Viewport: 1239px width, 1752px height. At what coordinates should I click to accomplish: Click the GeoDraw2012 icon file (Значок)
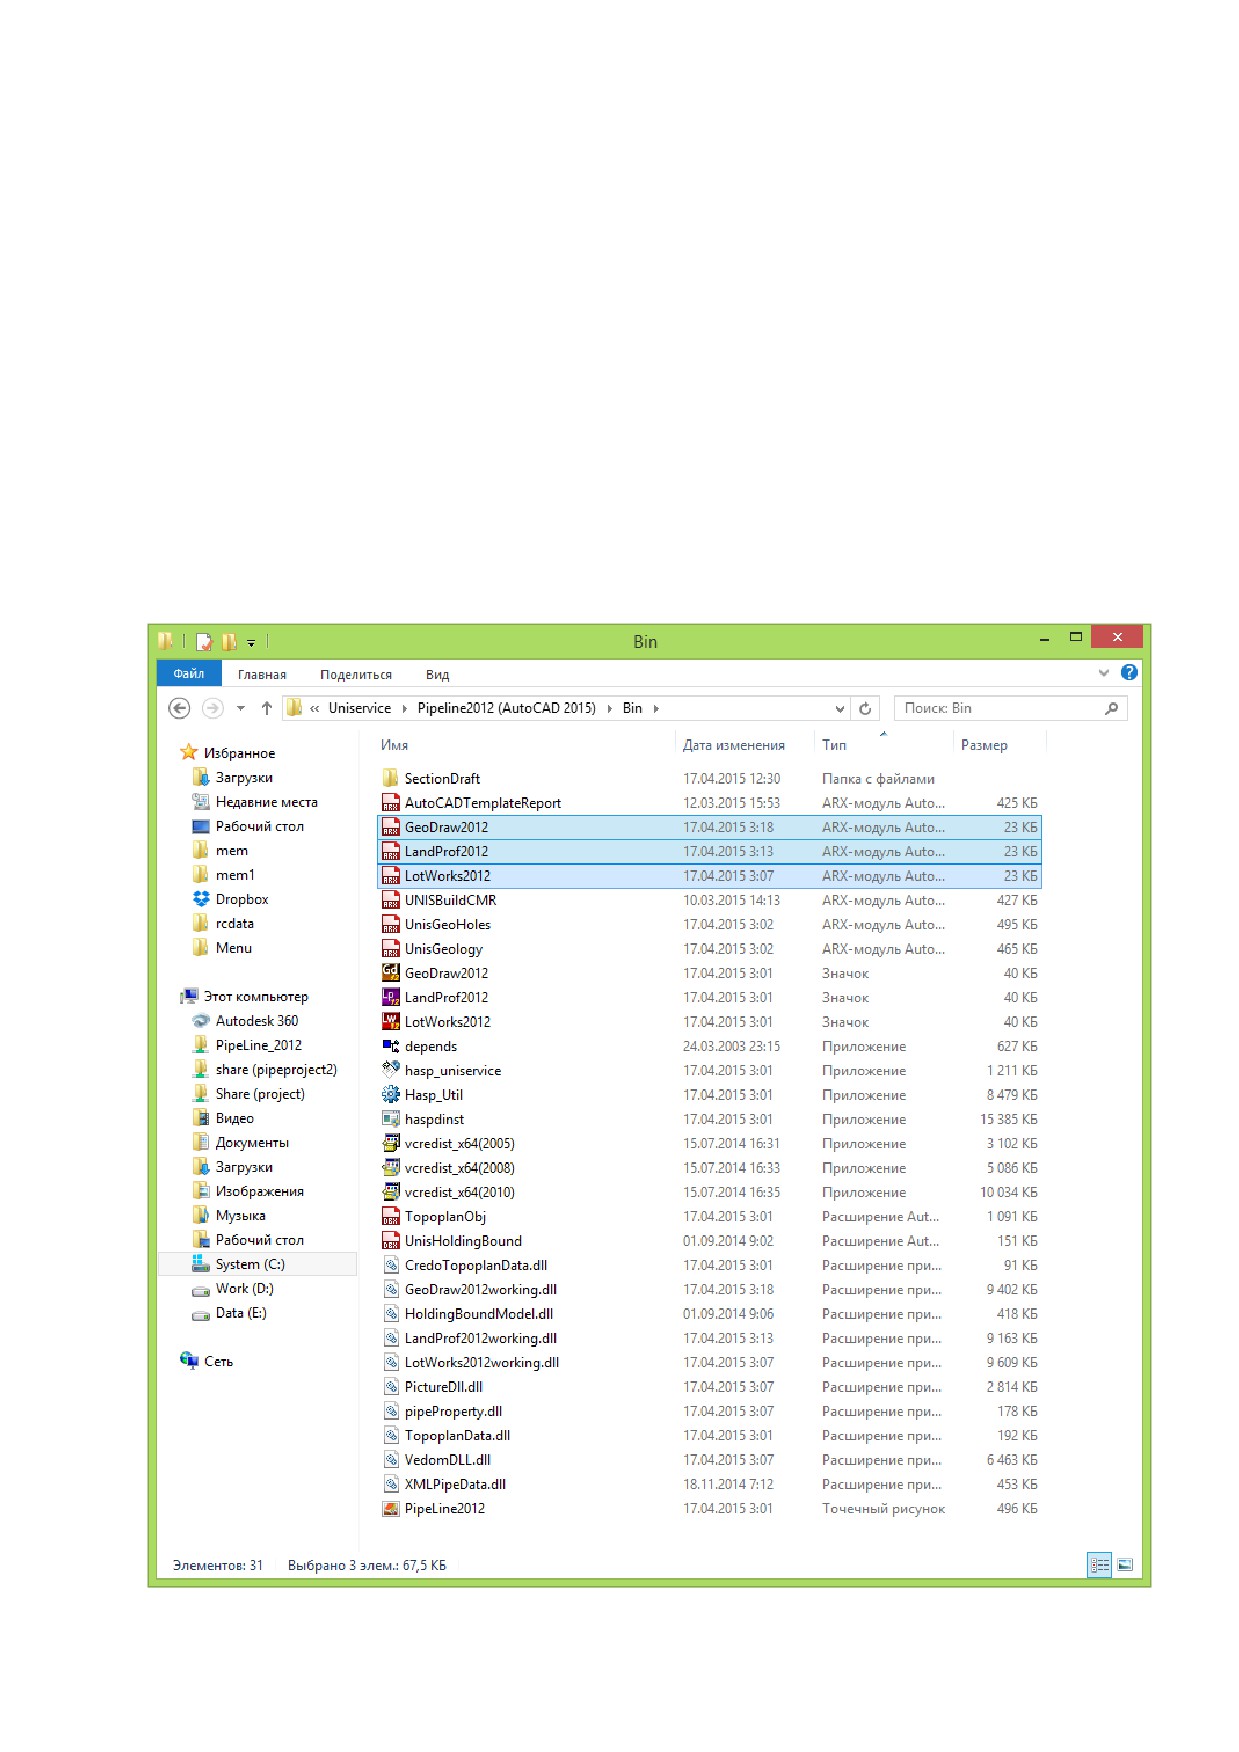(391, 972)
